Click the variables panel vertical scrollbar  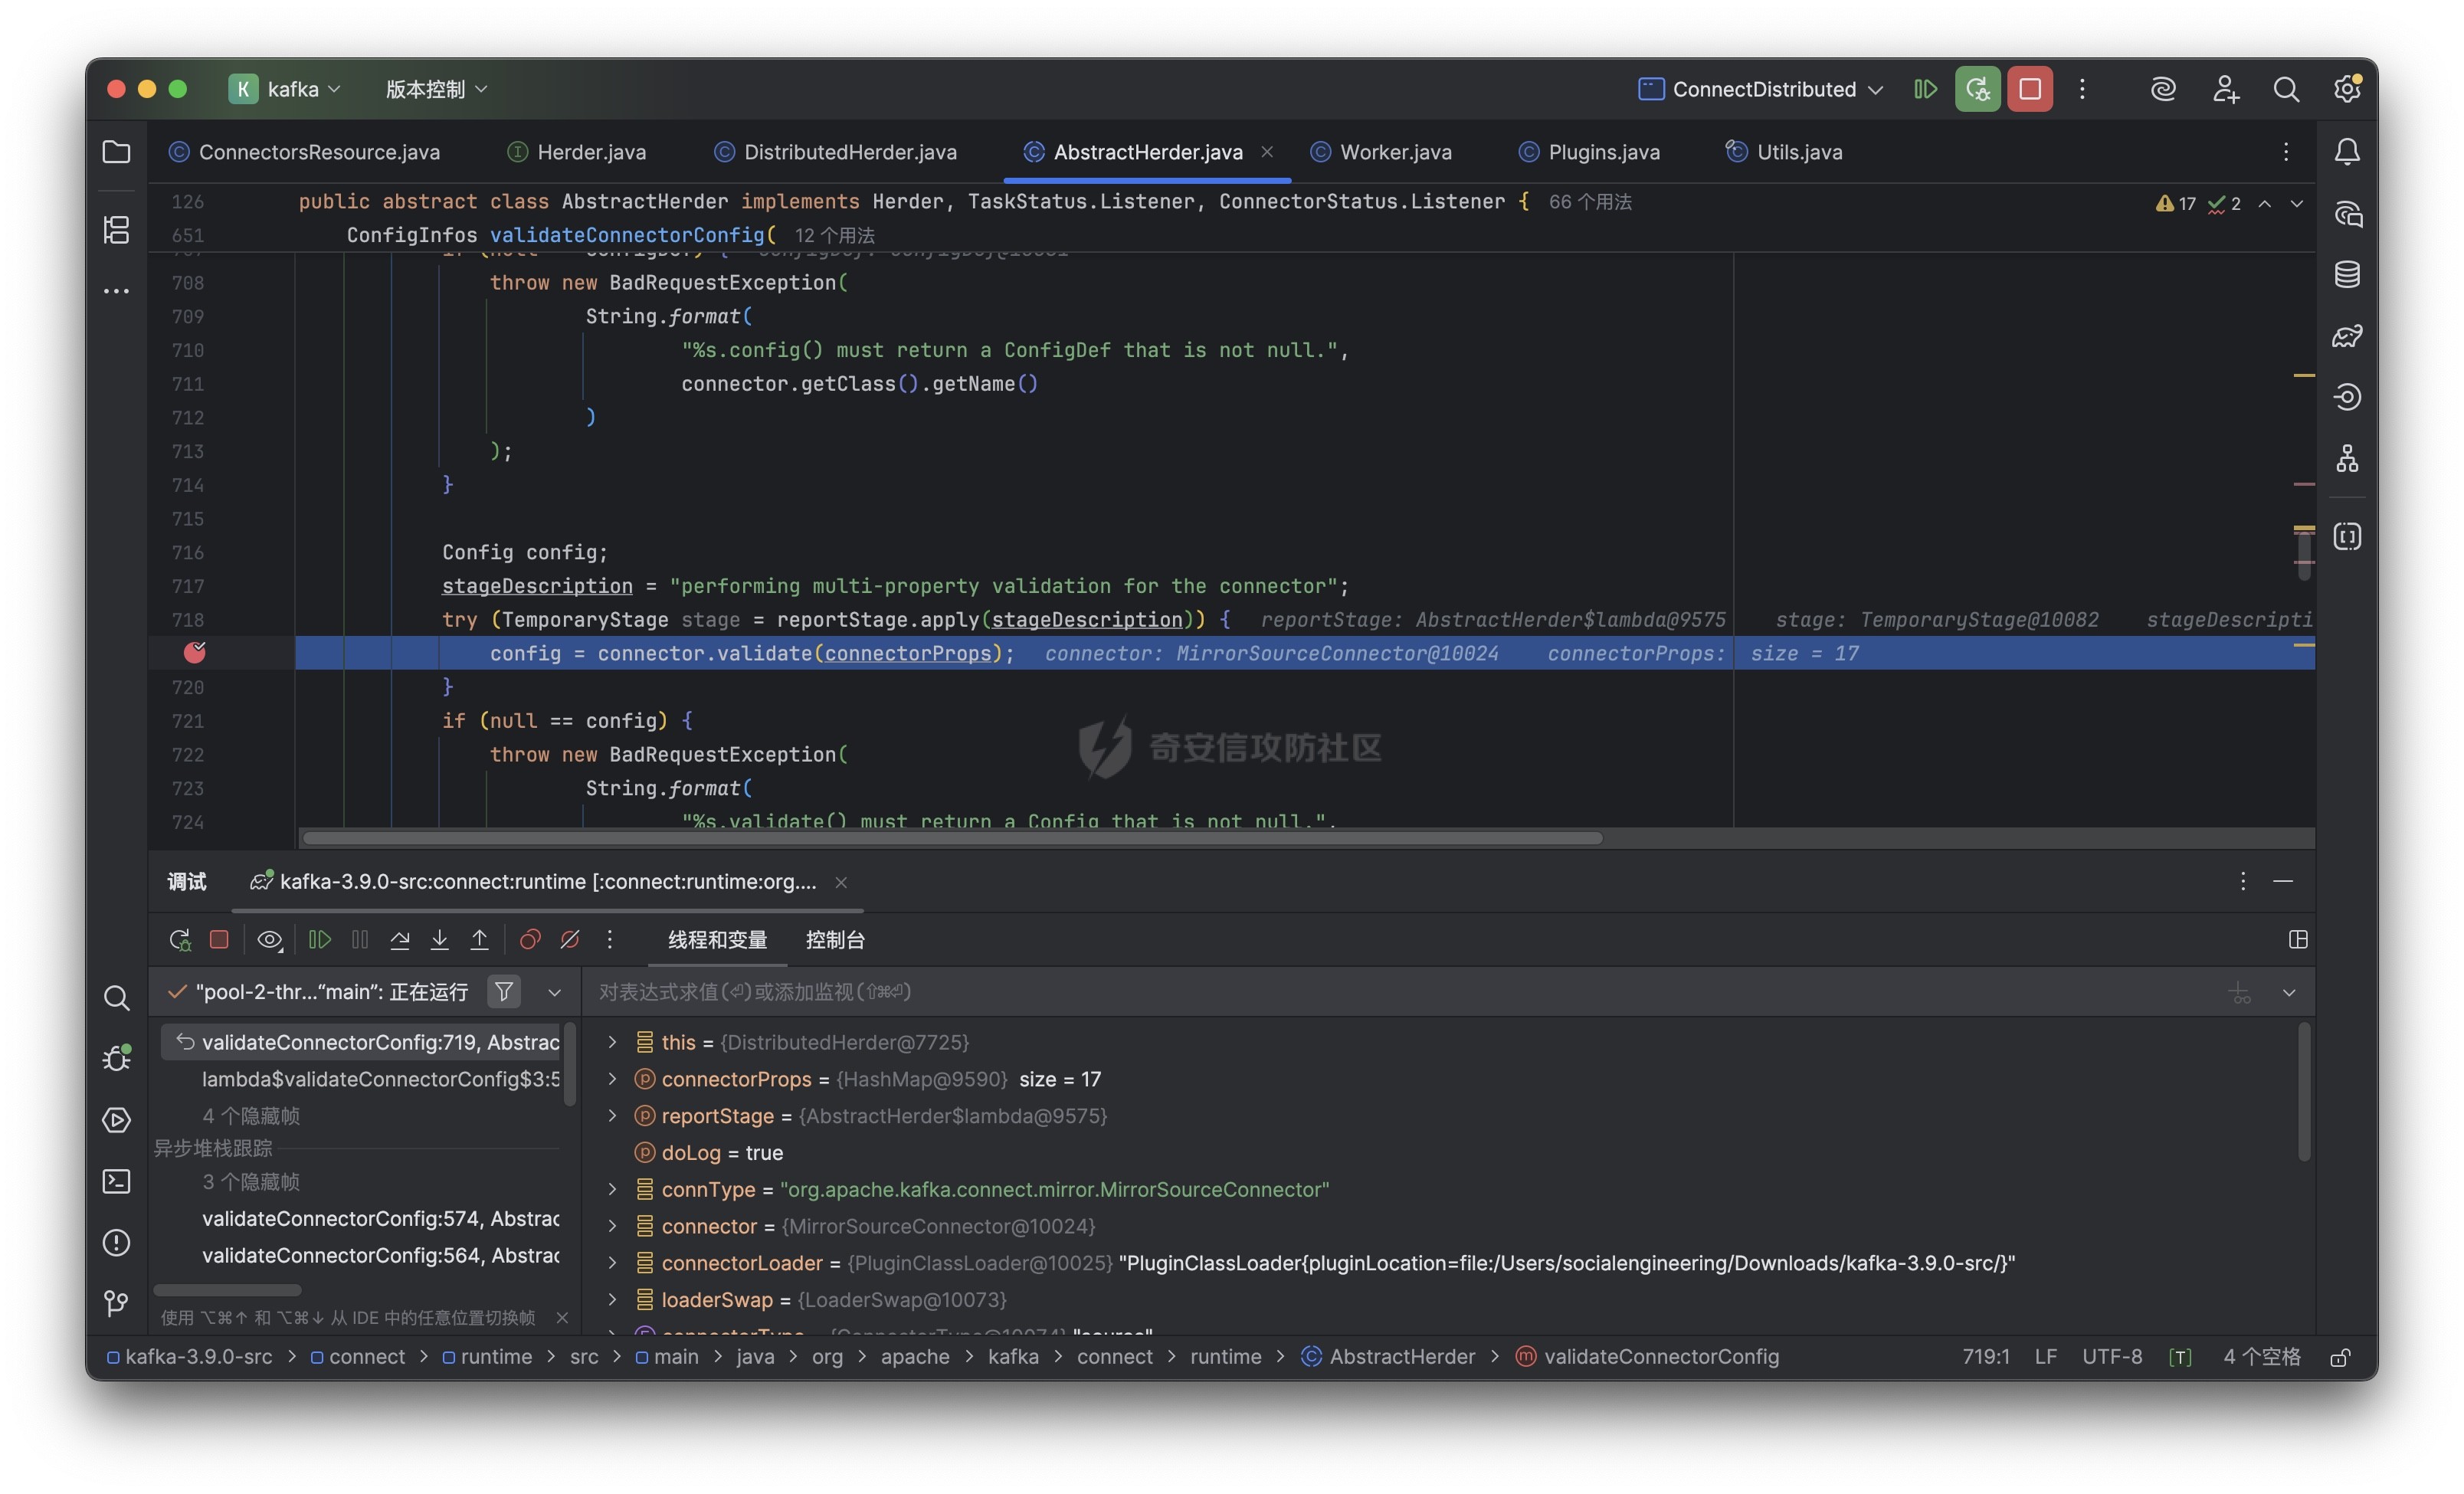tap(2303, 1091)
